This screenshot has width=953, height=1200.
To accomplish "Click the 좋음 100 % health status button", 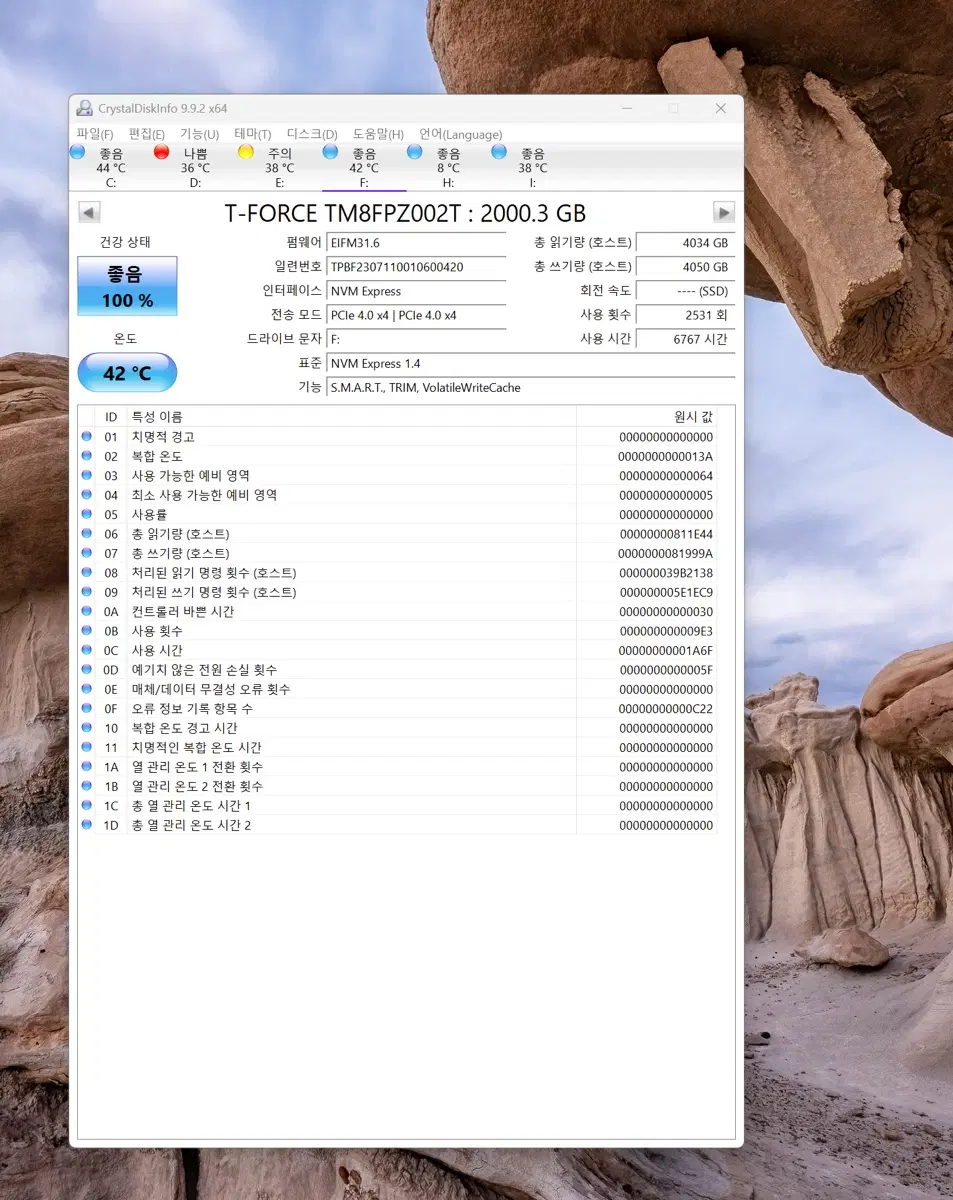I will [127, 286].
